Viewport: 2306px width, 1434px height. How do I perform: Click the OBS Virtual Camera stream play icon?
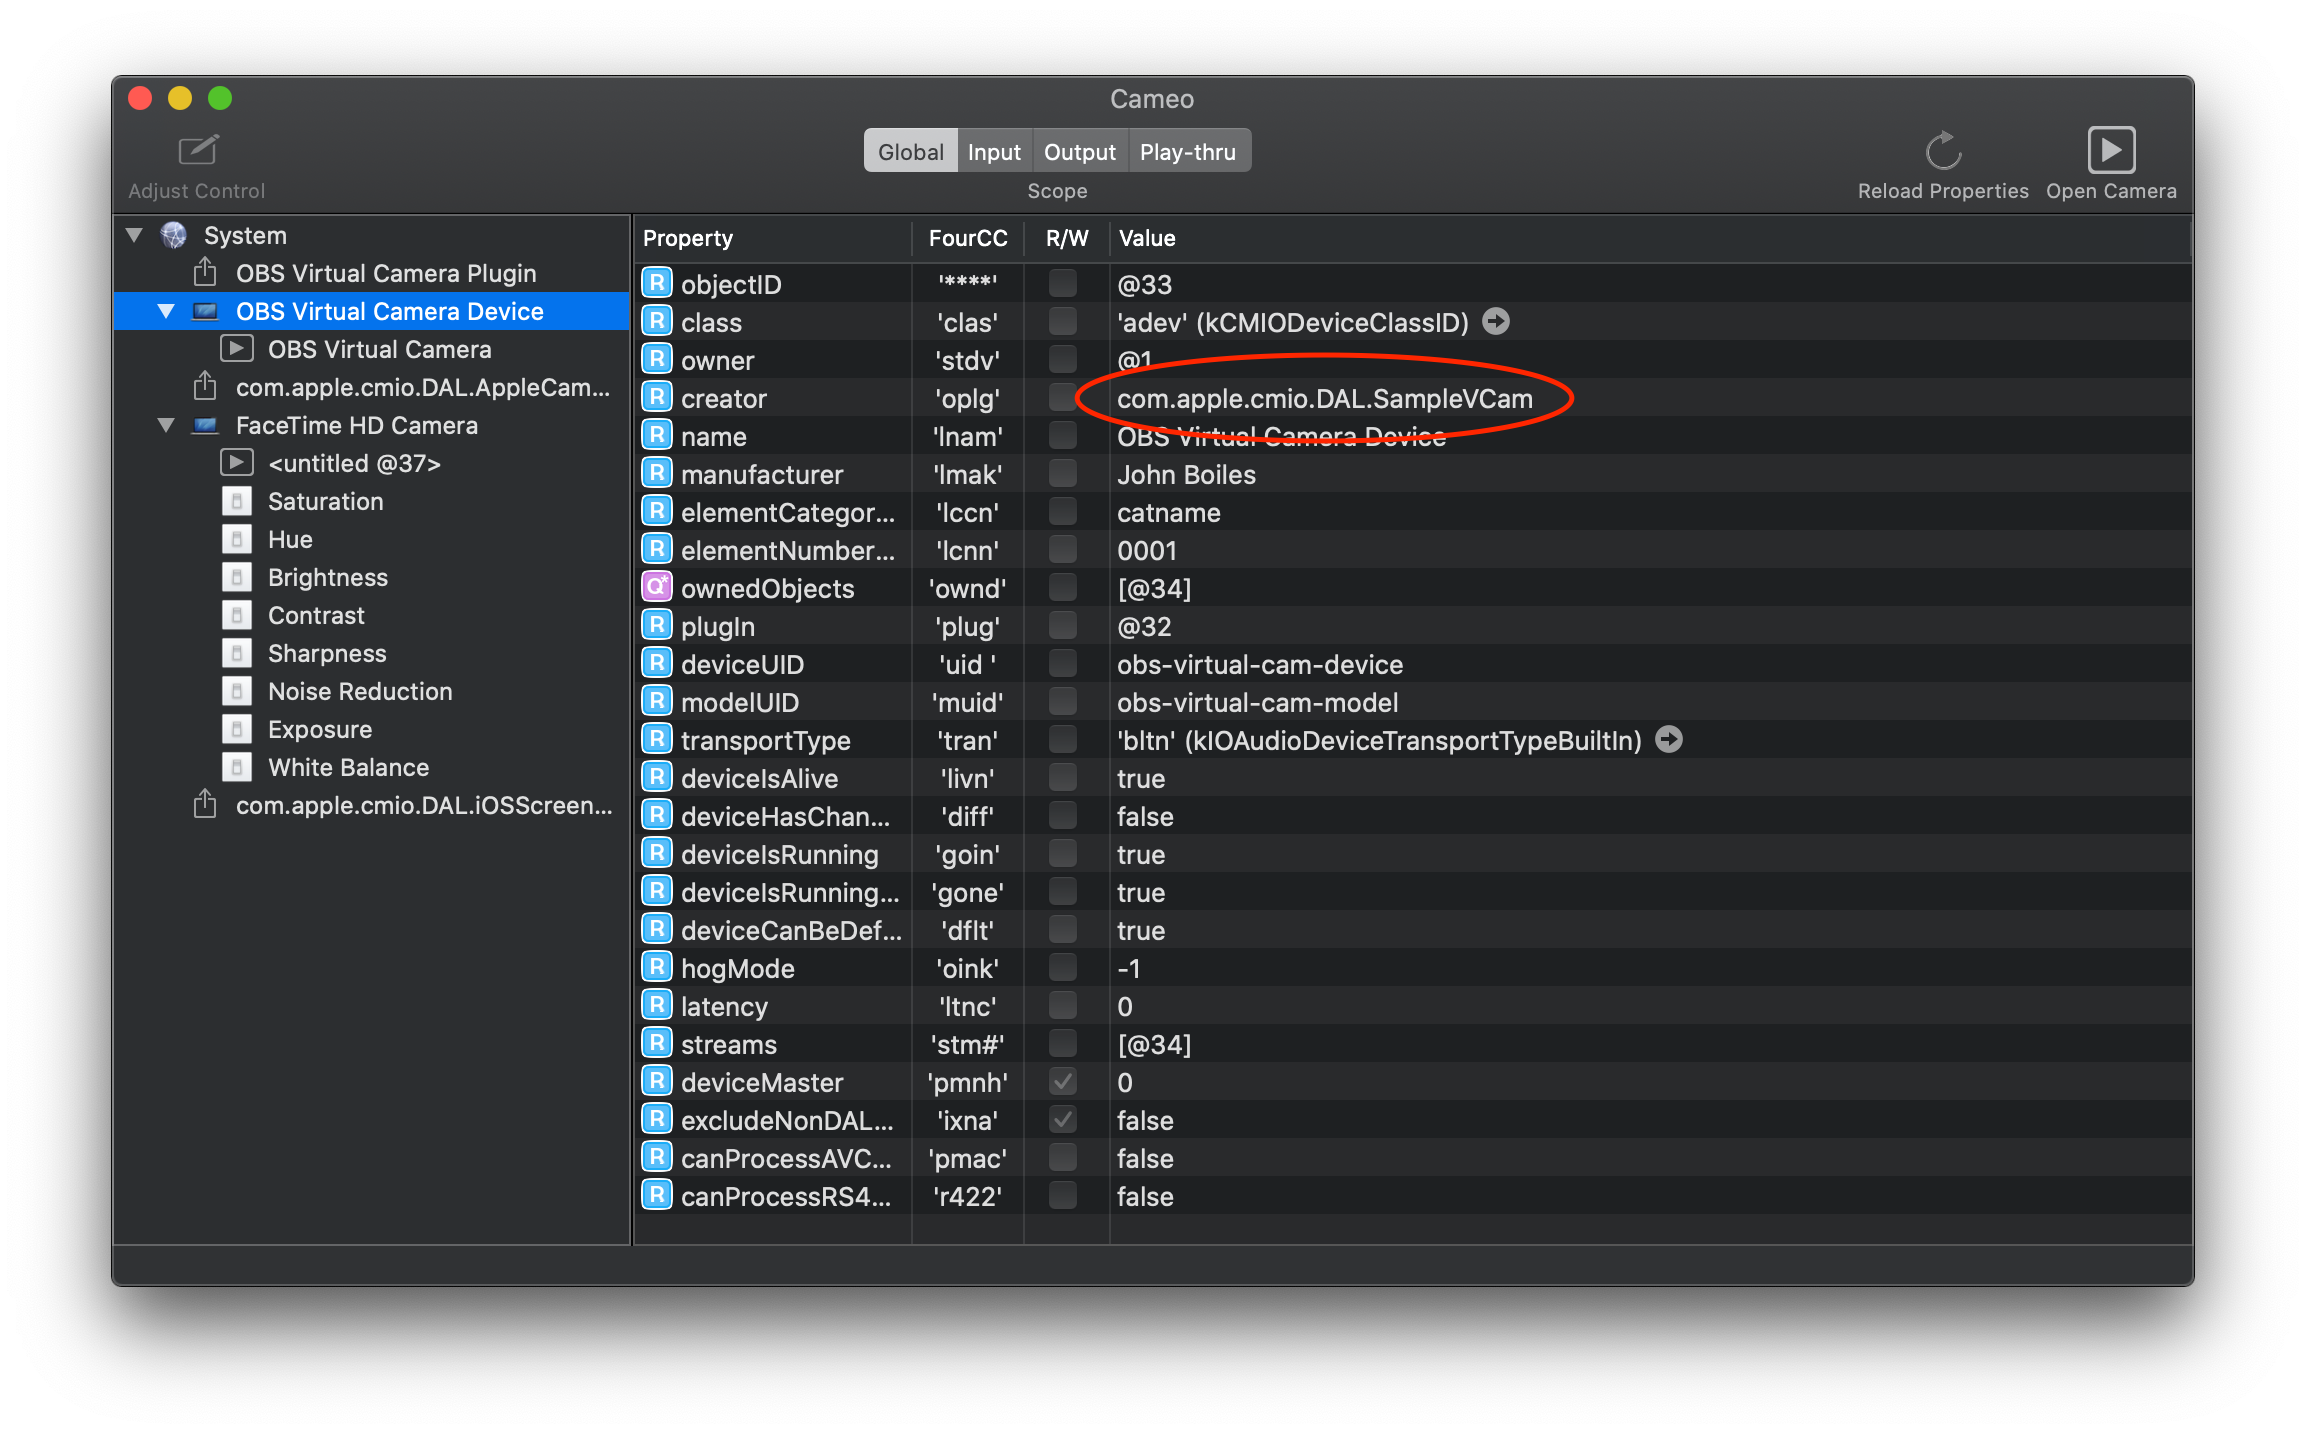pyautogui.click(x=237, y=348)
